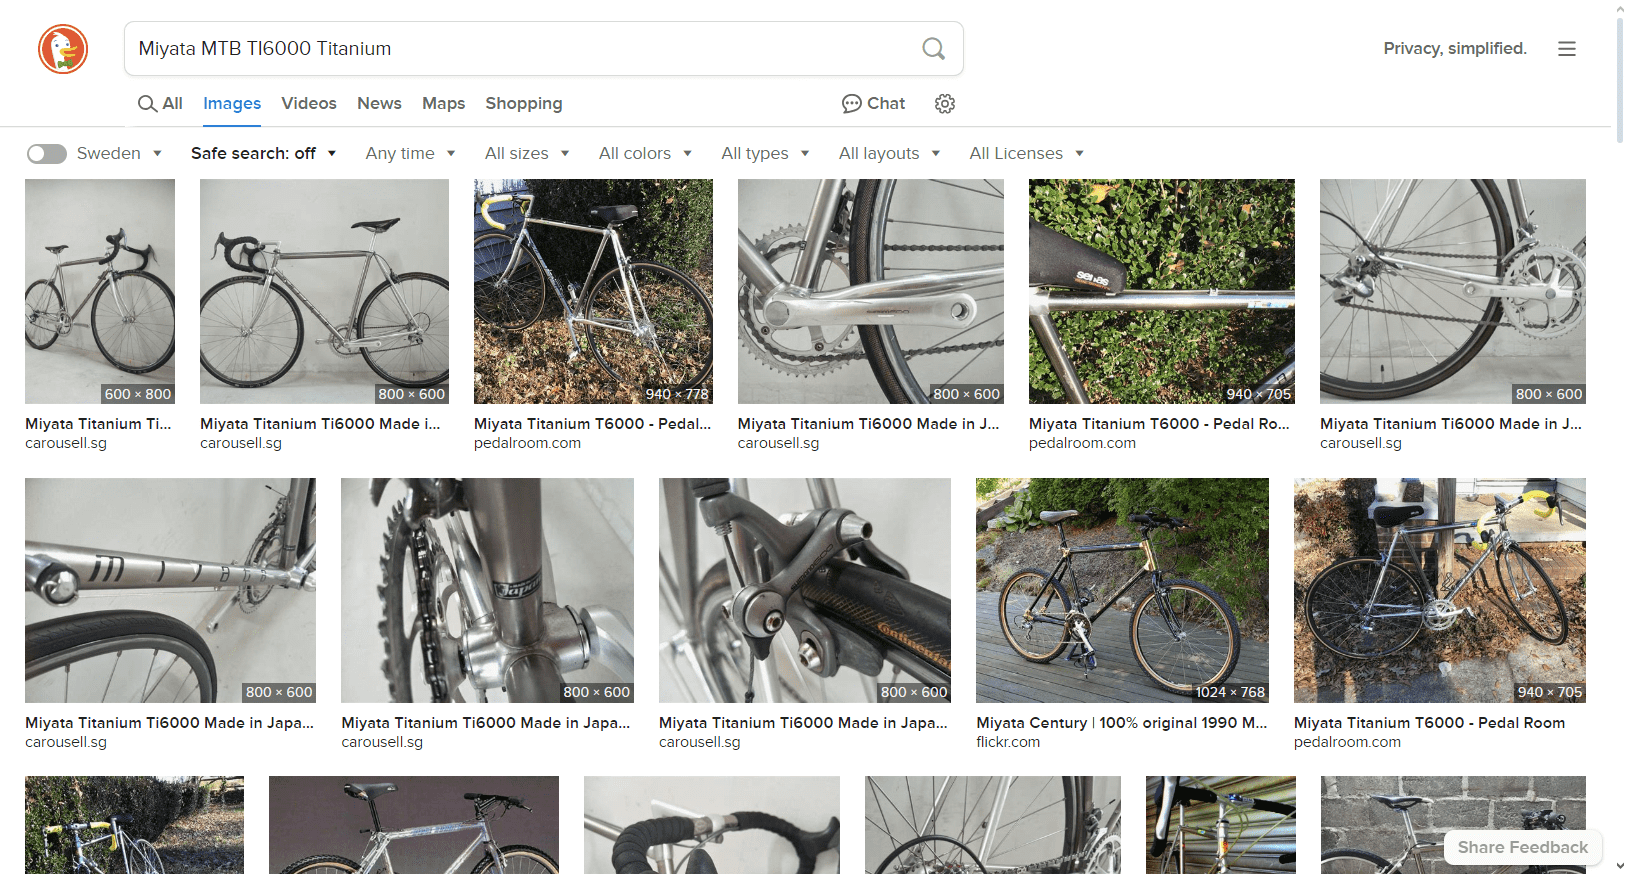The height and width of the screenshot is (874, 1629).
Task: Open the 1024 × 768 Miyata Century thumbnail
Action: point(1122,590)
